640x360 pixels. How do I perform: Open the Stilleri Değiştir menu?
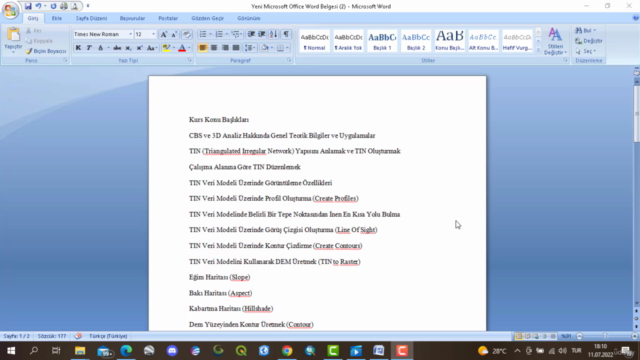tap(555, 41)
